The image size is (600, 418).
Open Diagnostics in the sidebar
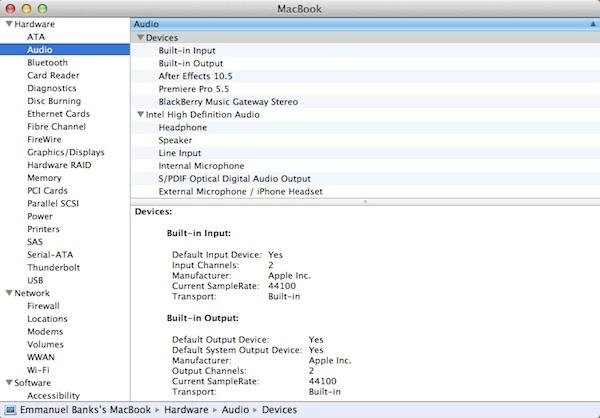click(x=52, y=88)
